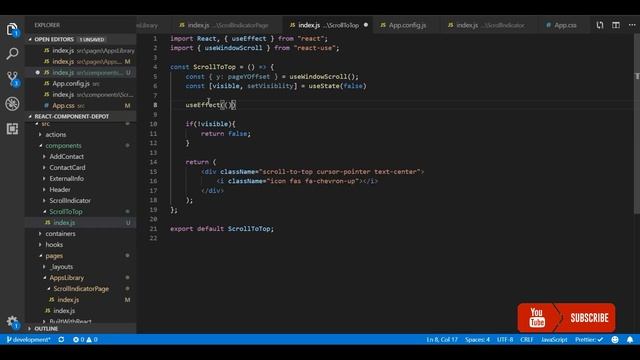Open index.js under ScrollIndicatorPage in tree
Image resolution: width=640 pixels, height=360 pixels.
[81, 300]
